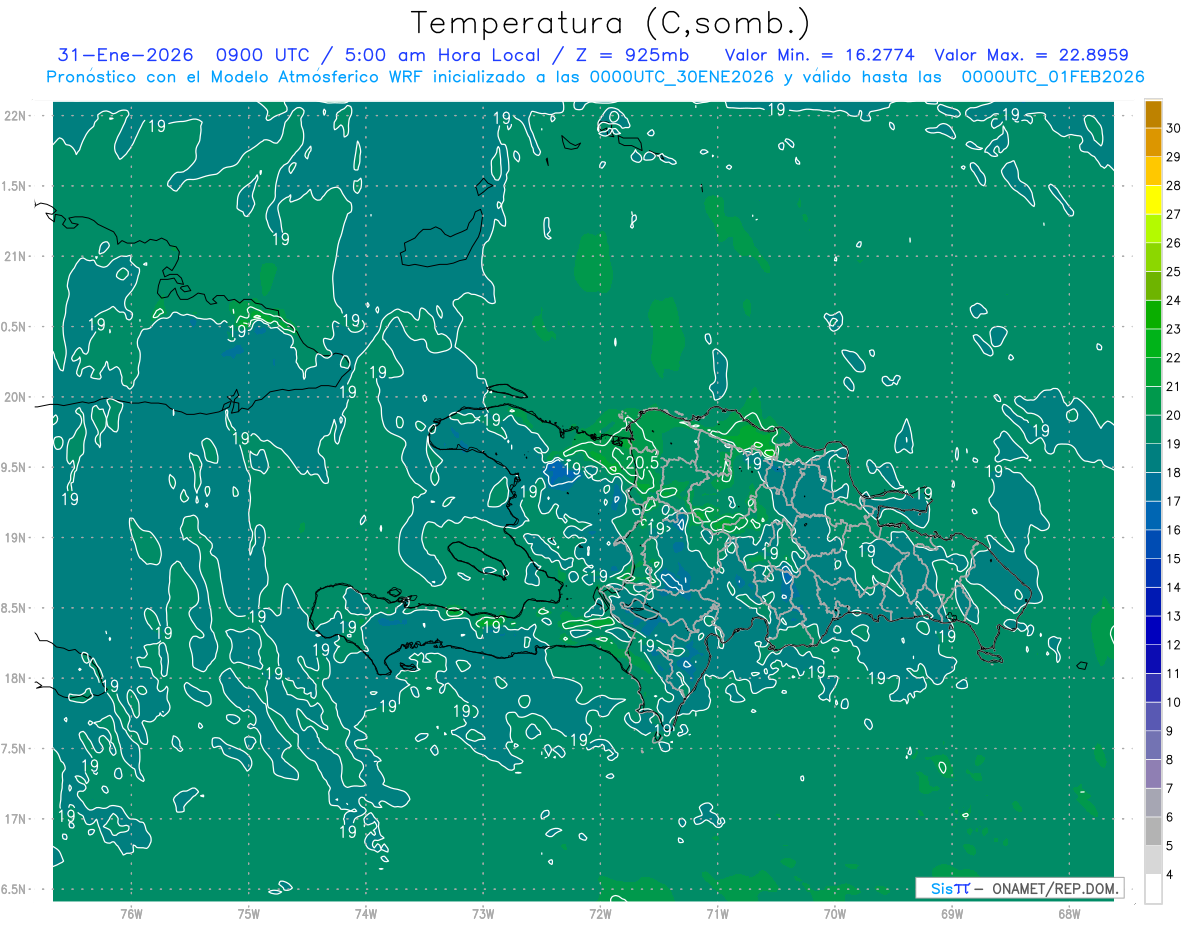This screenshot has width=1200, height=927.
Task: Click the colorbar label 10
Action: pyautogui.click(x=1174, y=702)
